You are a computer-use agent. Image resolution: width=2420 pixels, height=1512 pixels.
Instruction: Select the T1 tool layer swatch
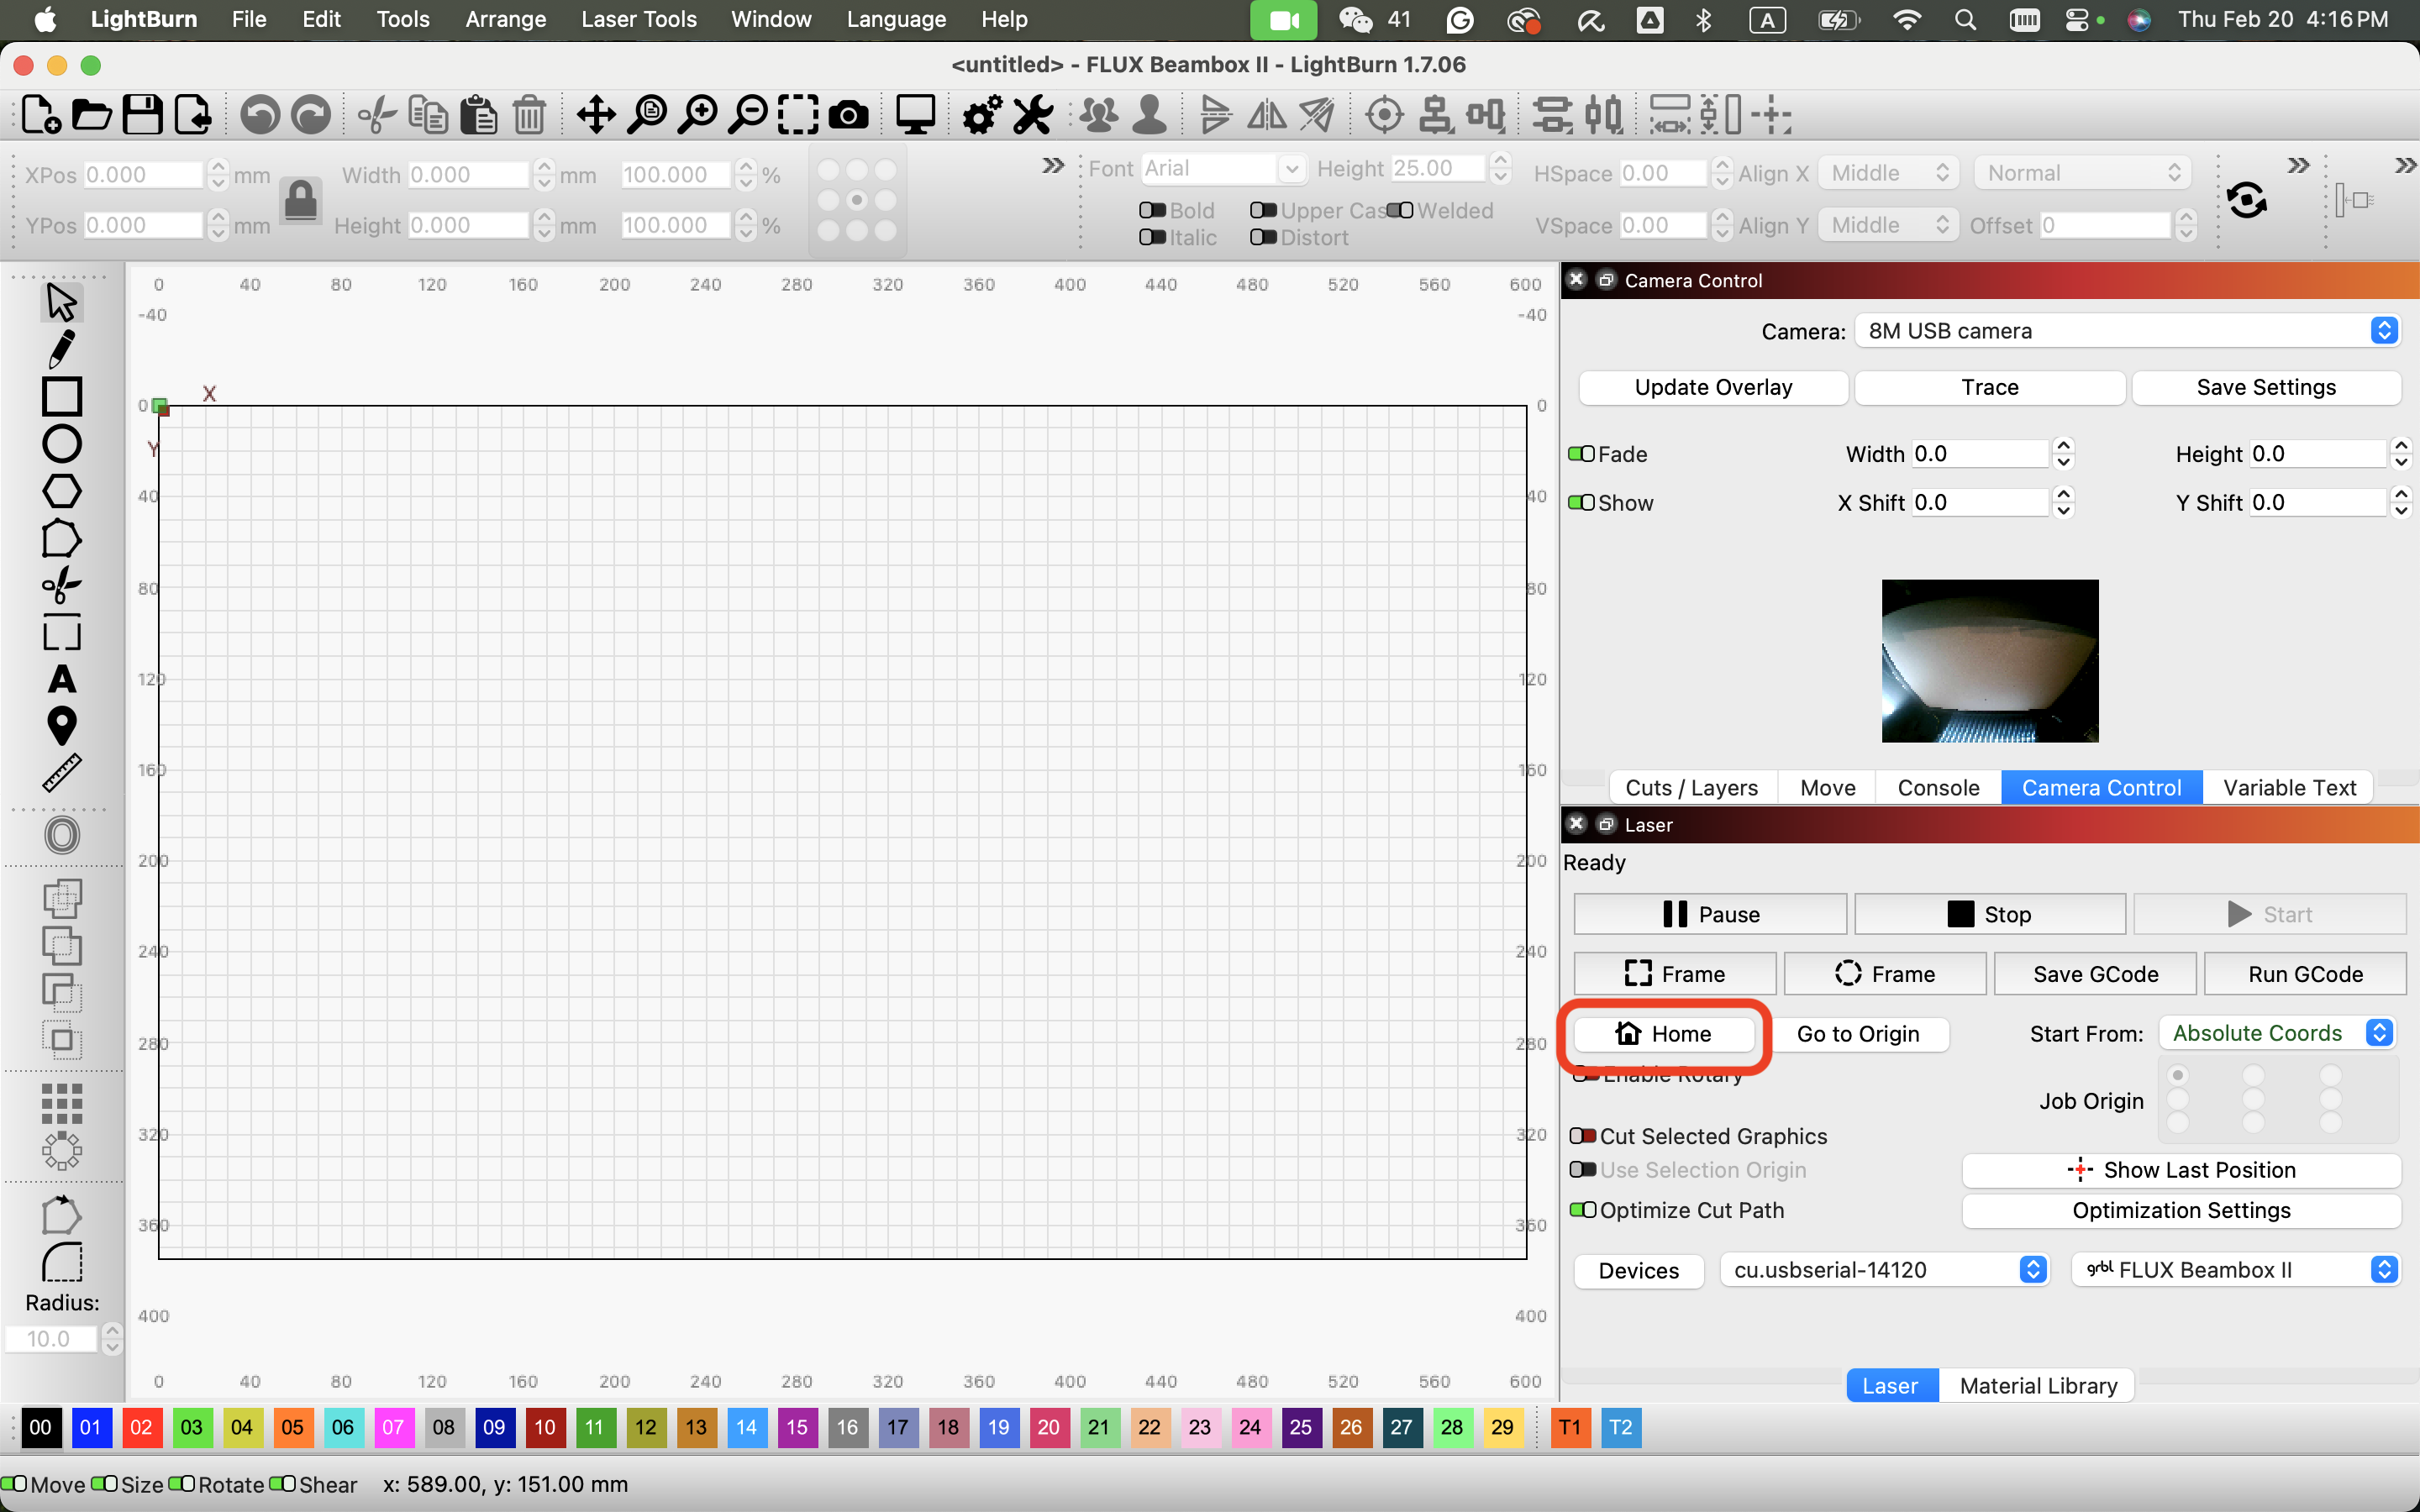pyautogui.click(x=1570, y=1427)
